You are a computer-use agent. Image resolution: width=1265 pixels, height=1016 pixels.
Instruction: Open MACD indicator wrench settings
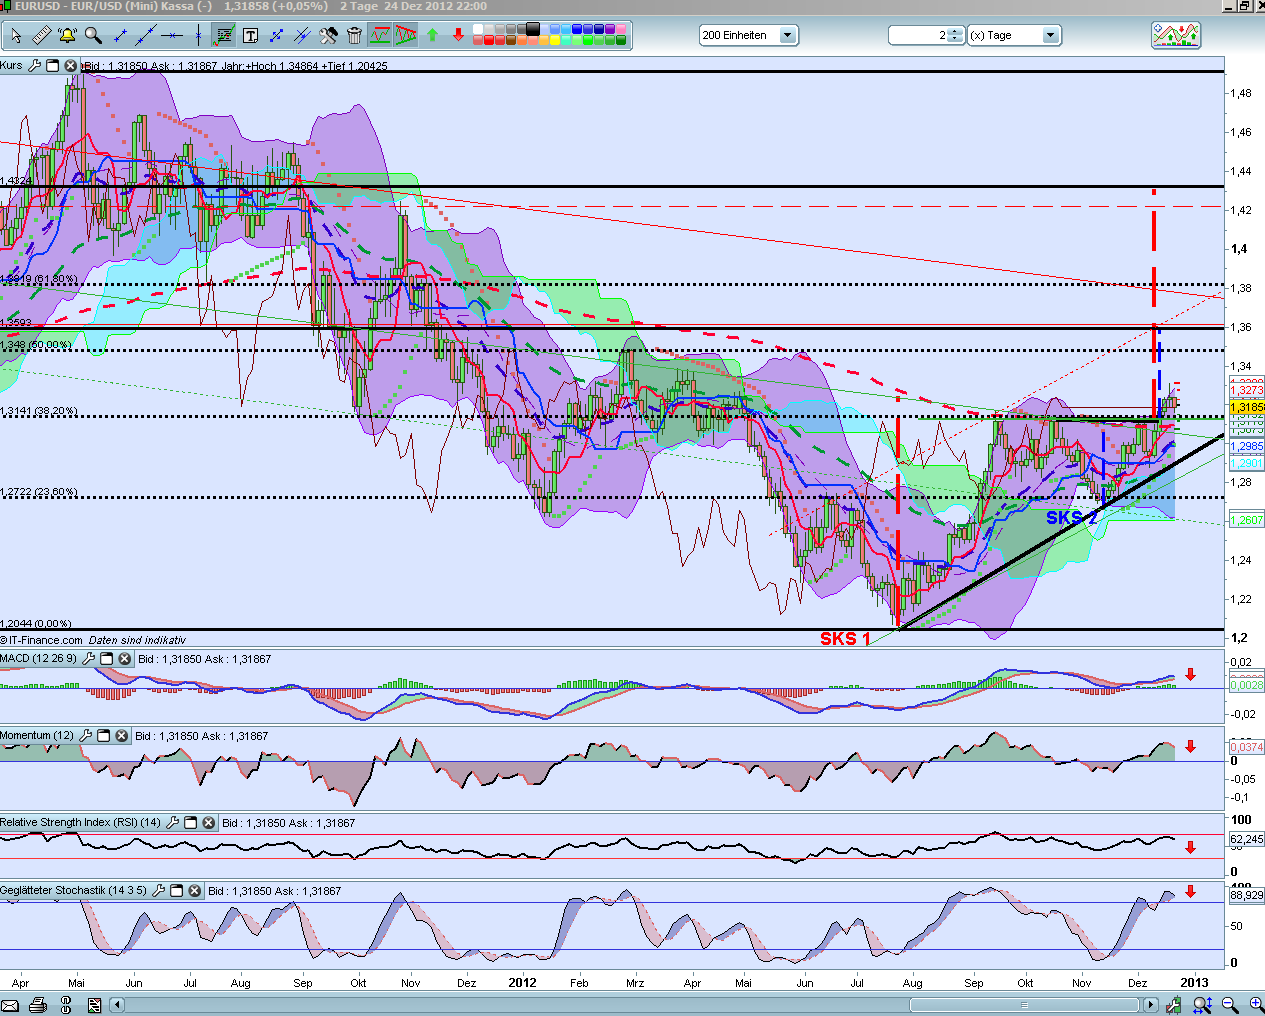pyautogui.click(x=89, y=658)
